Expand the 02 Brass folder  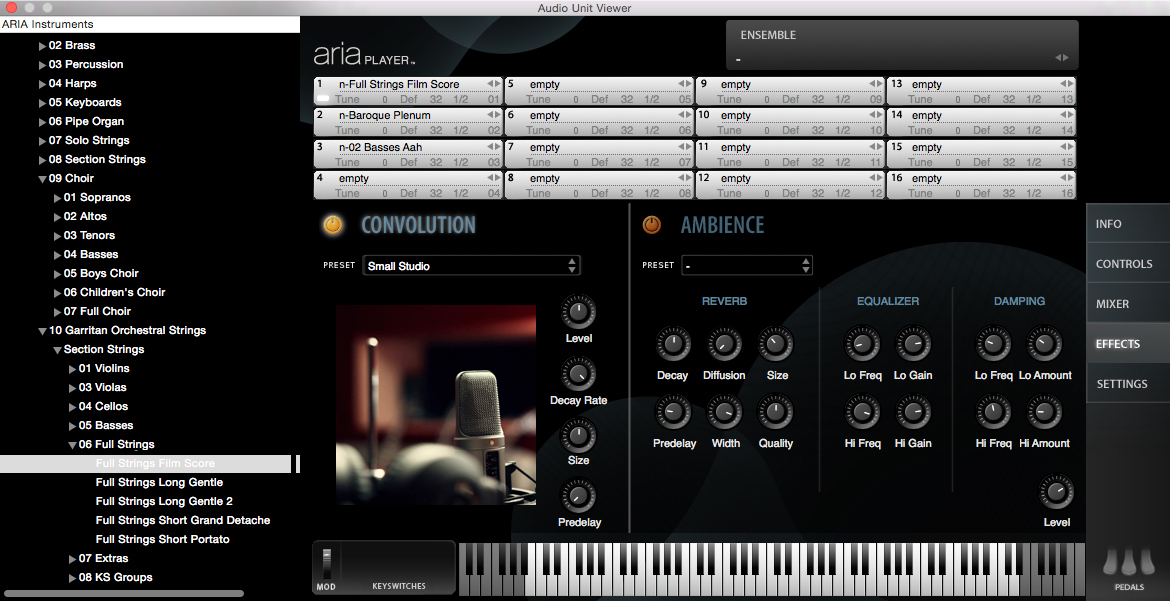42,46
